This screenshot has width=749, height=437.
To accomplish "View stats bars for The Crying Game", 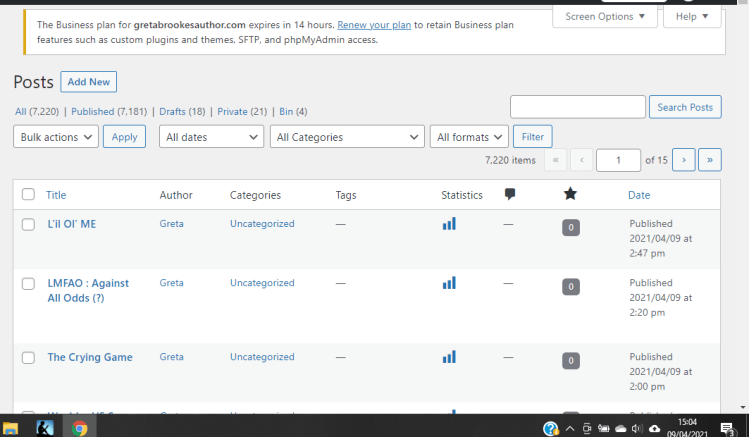I will pyautogui.click(x=449, y=357).
